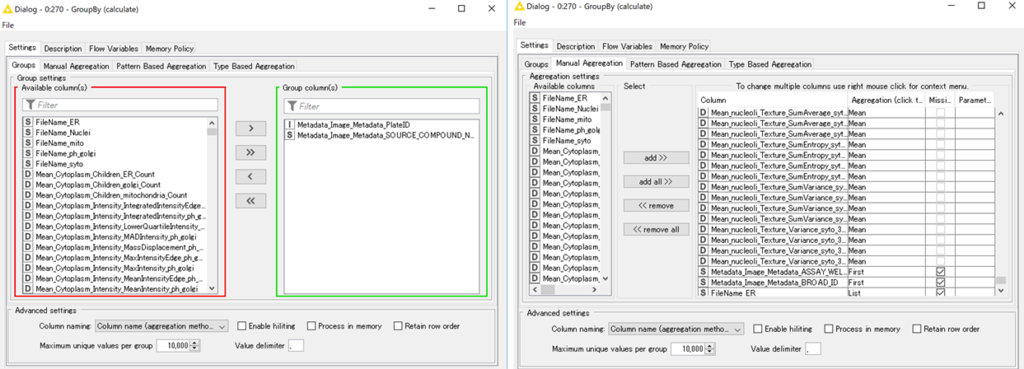Open the Type Based Aggregation tab in right dialog
The image size is (1024, 369).
click(x=770, y=64)
